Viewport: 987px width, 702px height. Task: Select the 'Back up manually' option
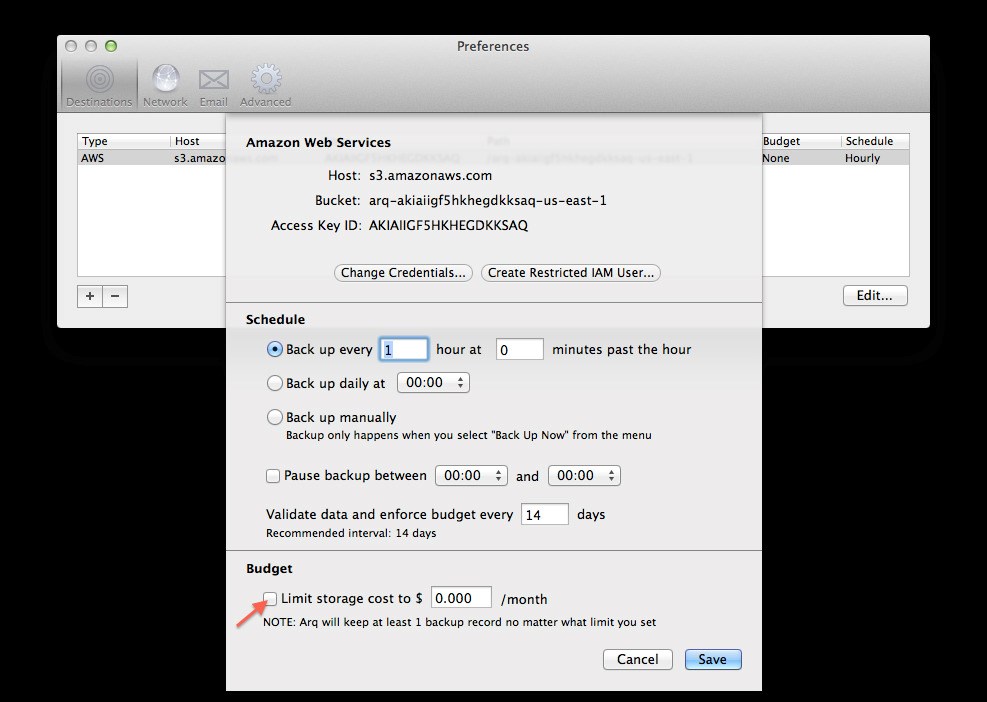[x=274, y=417]
